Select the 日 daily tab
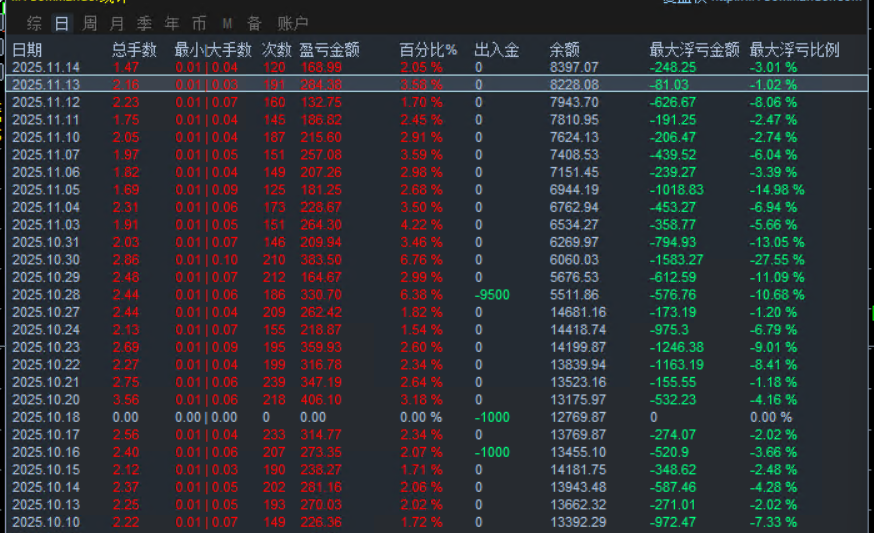Image resolution: width=874 pixels, height=533 pixels. coord(62,23)
